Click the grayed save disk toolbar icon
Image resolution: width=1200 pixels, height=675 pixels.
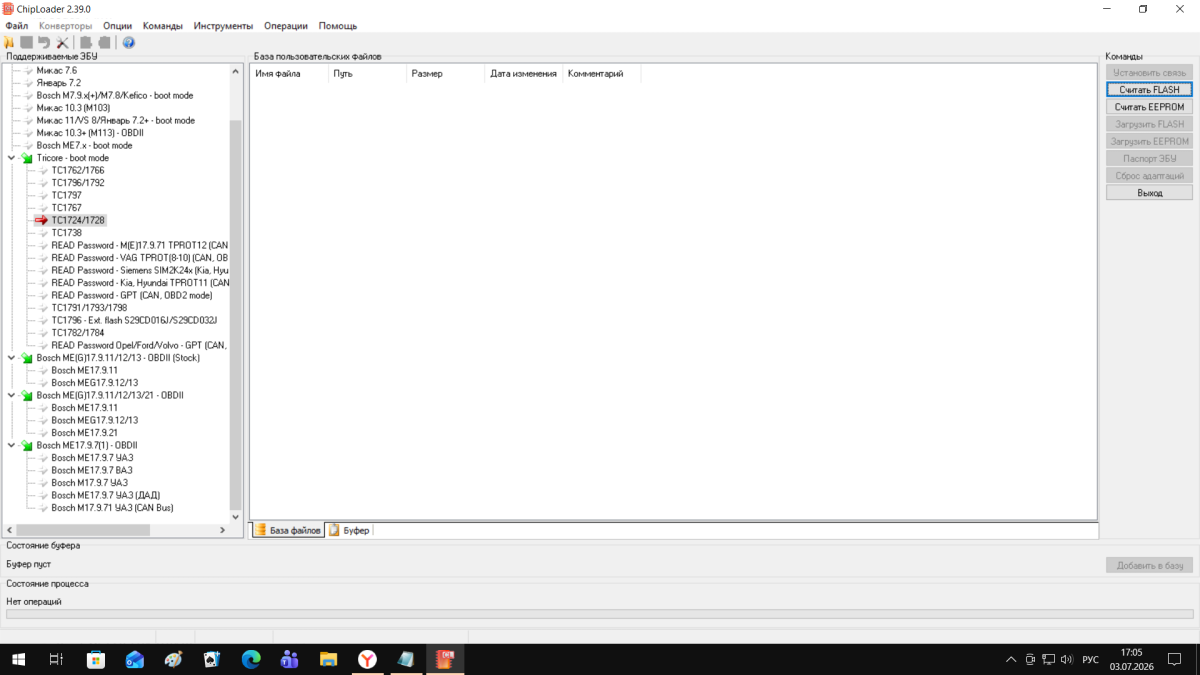point(27,42)
